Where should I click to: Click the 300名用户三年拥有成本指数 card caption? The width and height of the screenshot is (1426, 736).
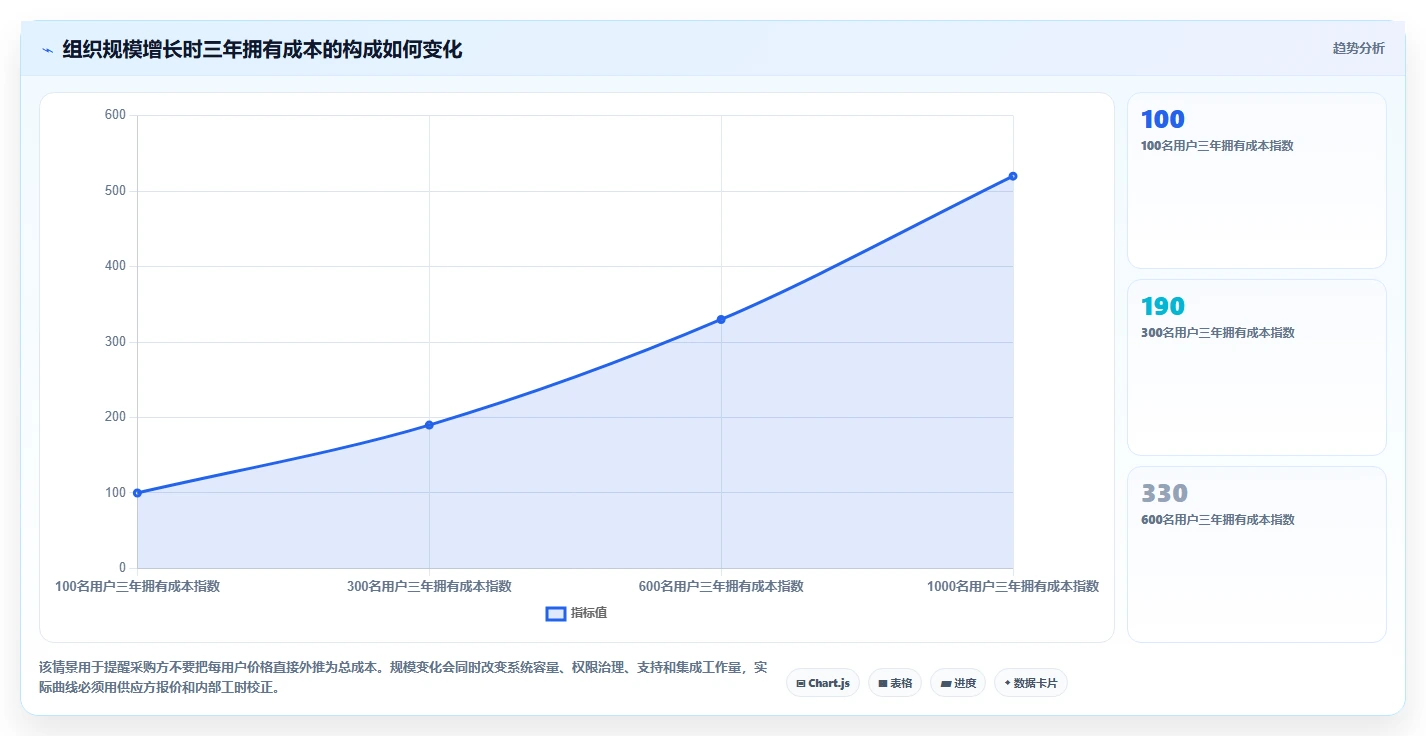coord(1217,333)
